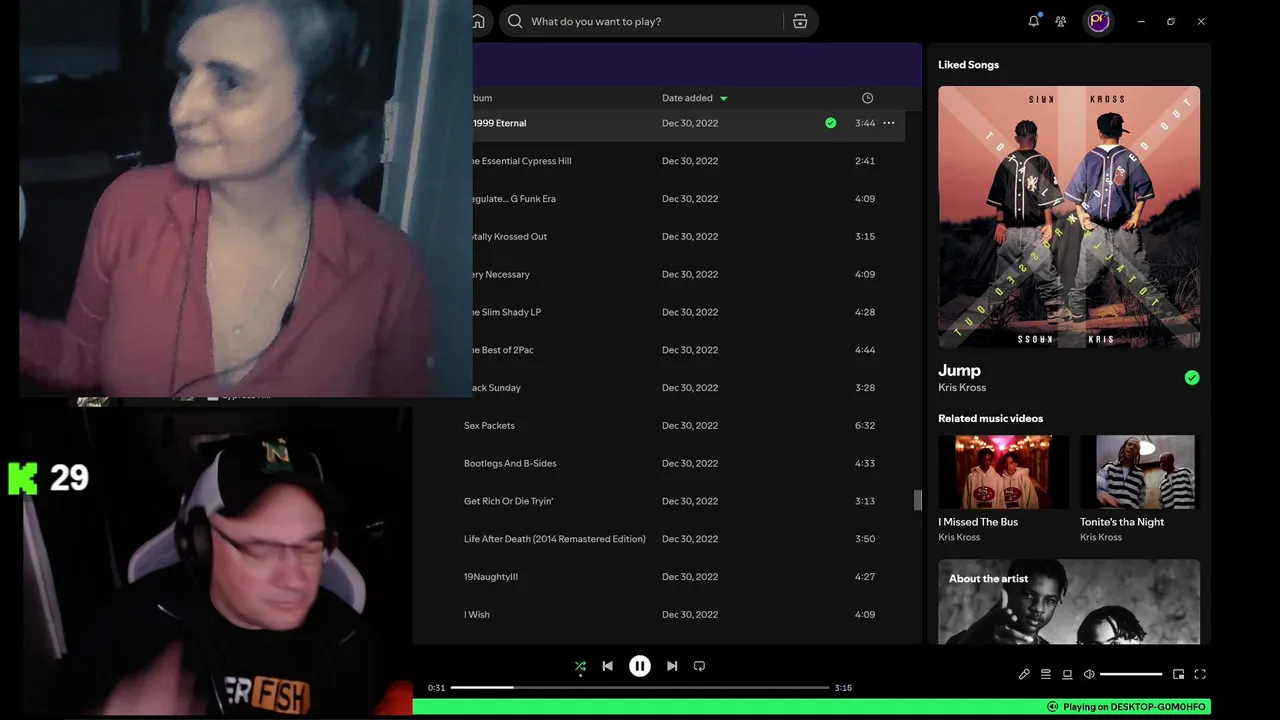This screenshot has width=1280, height=720.
Task: Open the Home icon in top bar
Action: (478, 21)
